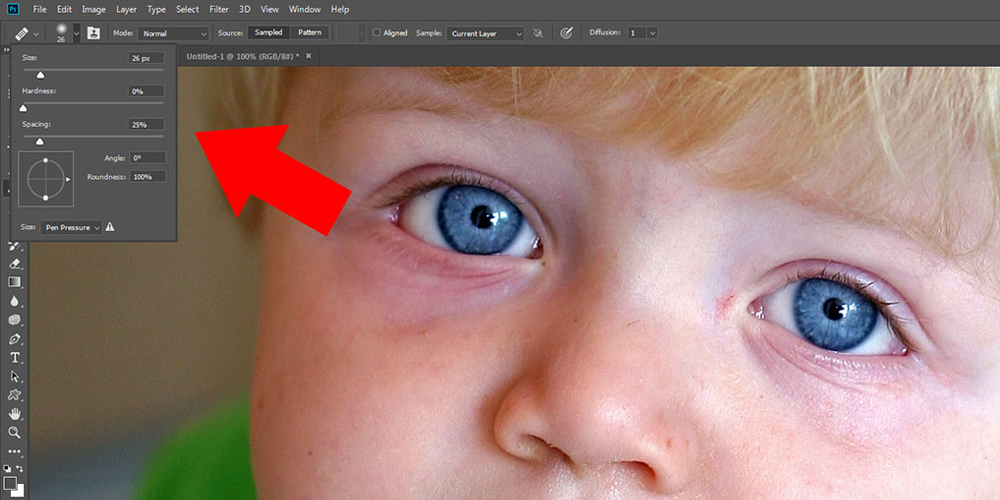Open the brush picker dropdown arrow

77,33
